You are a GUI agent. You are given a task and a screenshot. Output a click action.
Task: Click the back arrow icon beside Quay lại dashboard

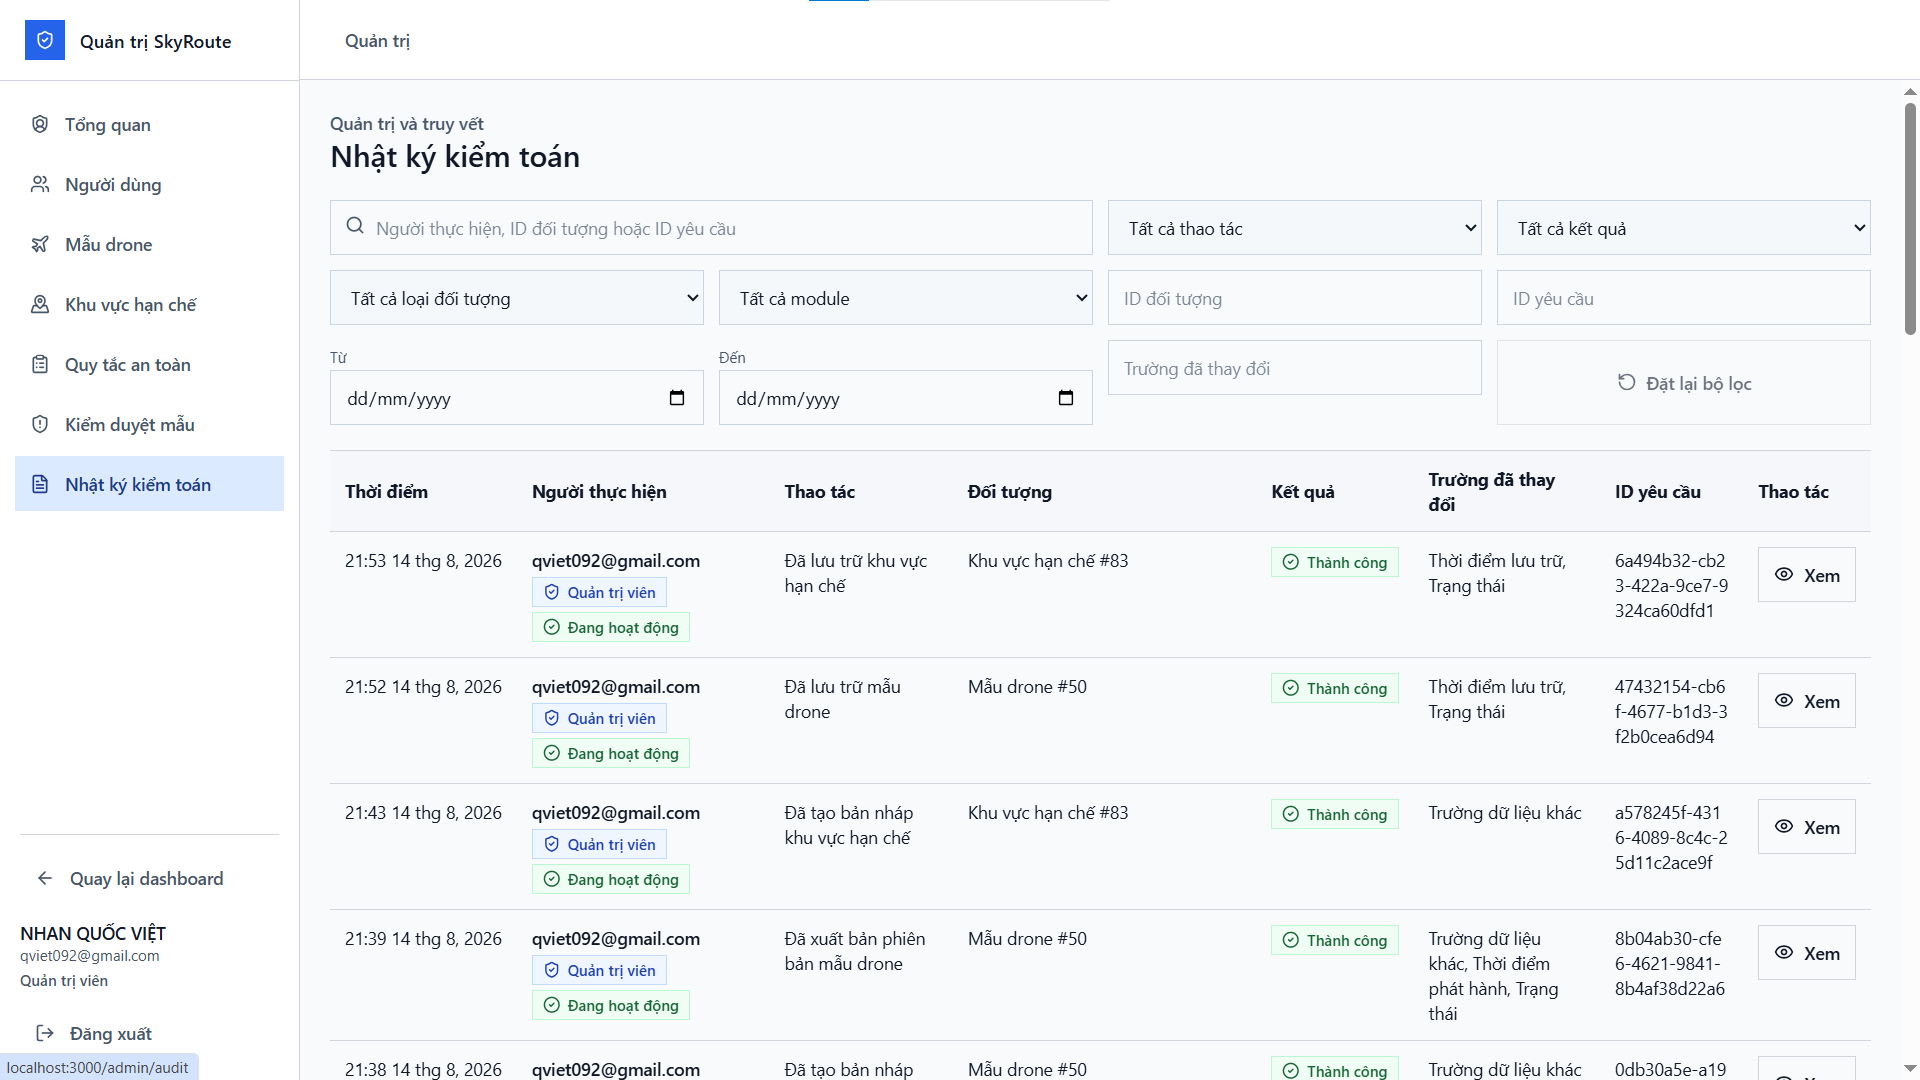[x=45, y=878]
